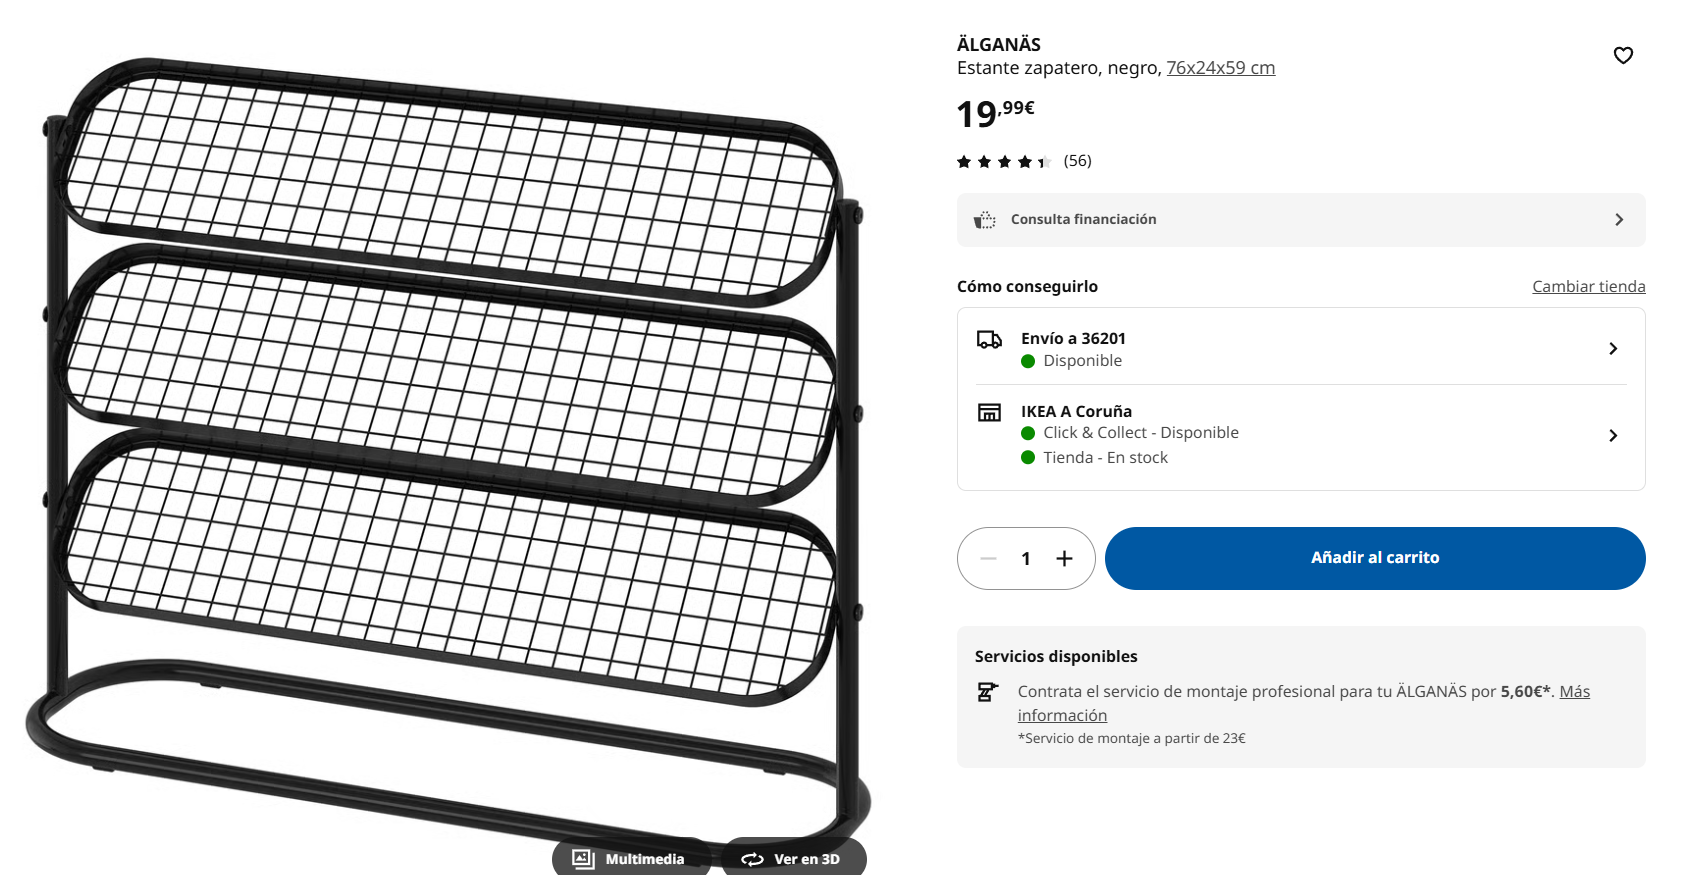Open the 76x24x59 cm dimensions link

coord(1220,68)
